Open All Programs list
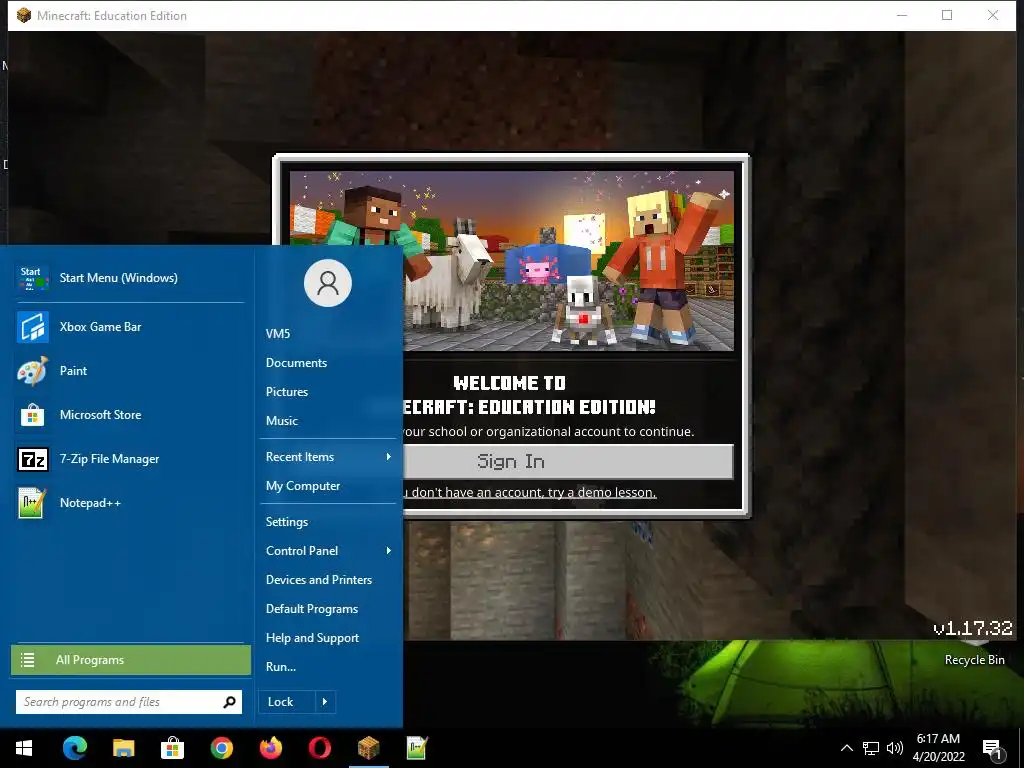The width and height of the screenshot is (1024, 768). 131,660
